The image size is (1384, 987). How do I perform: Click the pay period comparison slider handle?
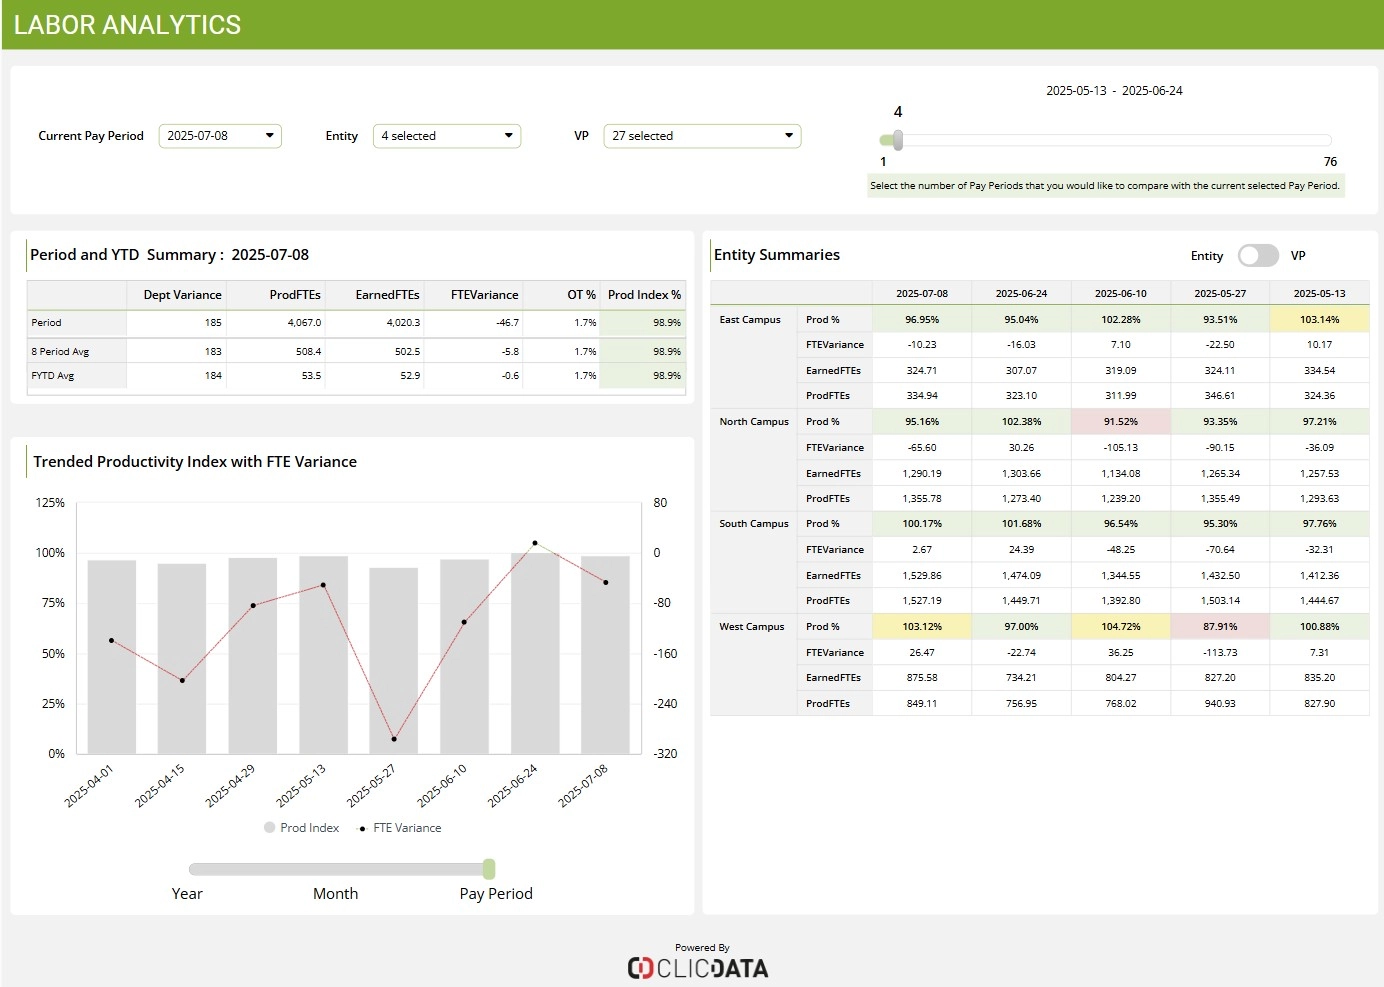pyautogui.click(x=897, y=139)
